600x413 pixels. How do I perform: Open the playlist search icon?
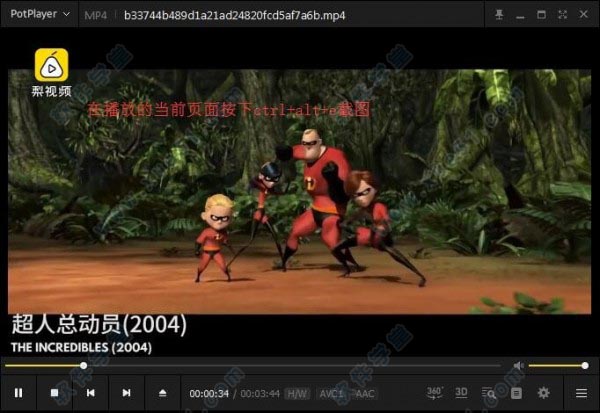coord(490,393)
